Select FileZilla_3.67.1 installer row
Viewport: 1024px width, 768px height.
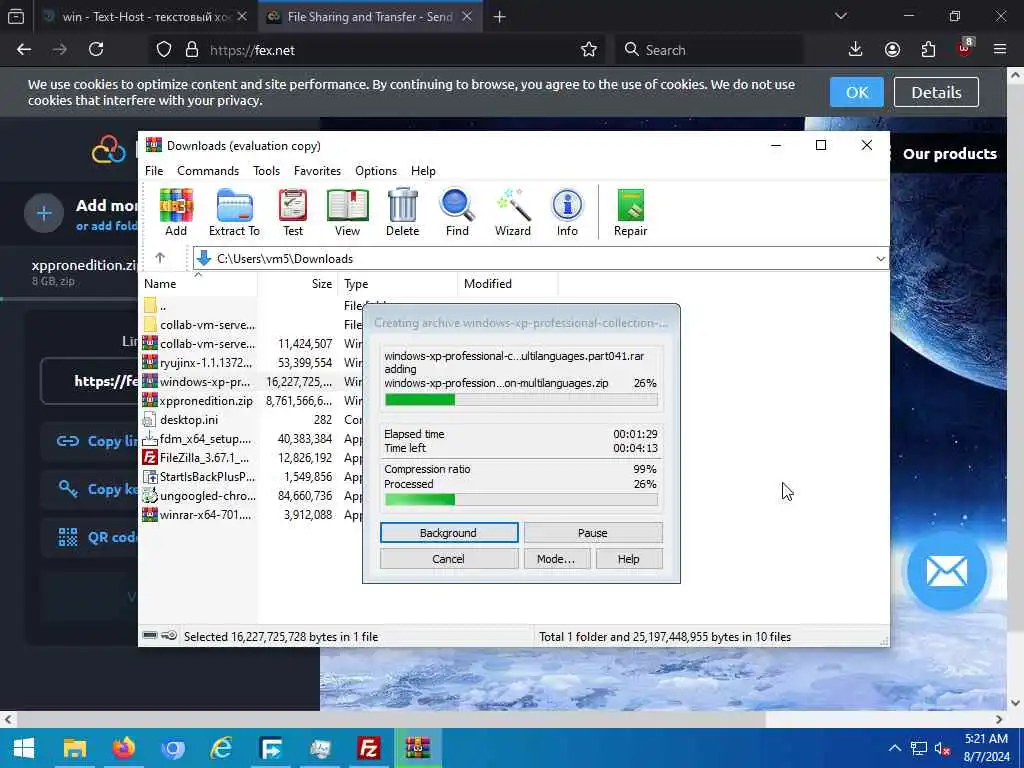click(251, 457)
